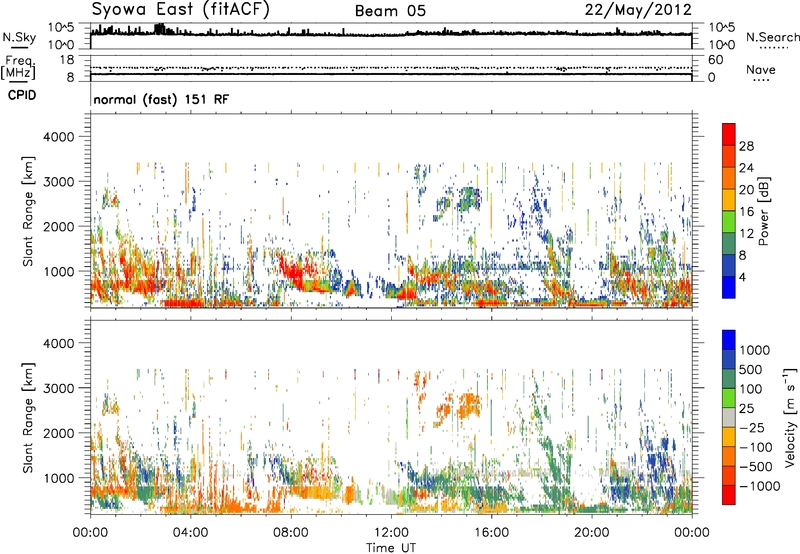Viewport: 800px width, 554px height.
Task: Select the '20' tick on Power colorbar
Action: click(x=746, y=190)
